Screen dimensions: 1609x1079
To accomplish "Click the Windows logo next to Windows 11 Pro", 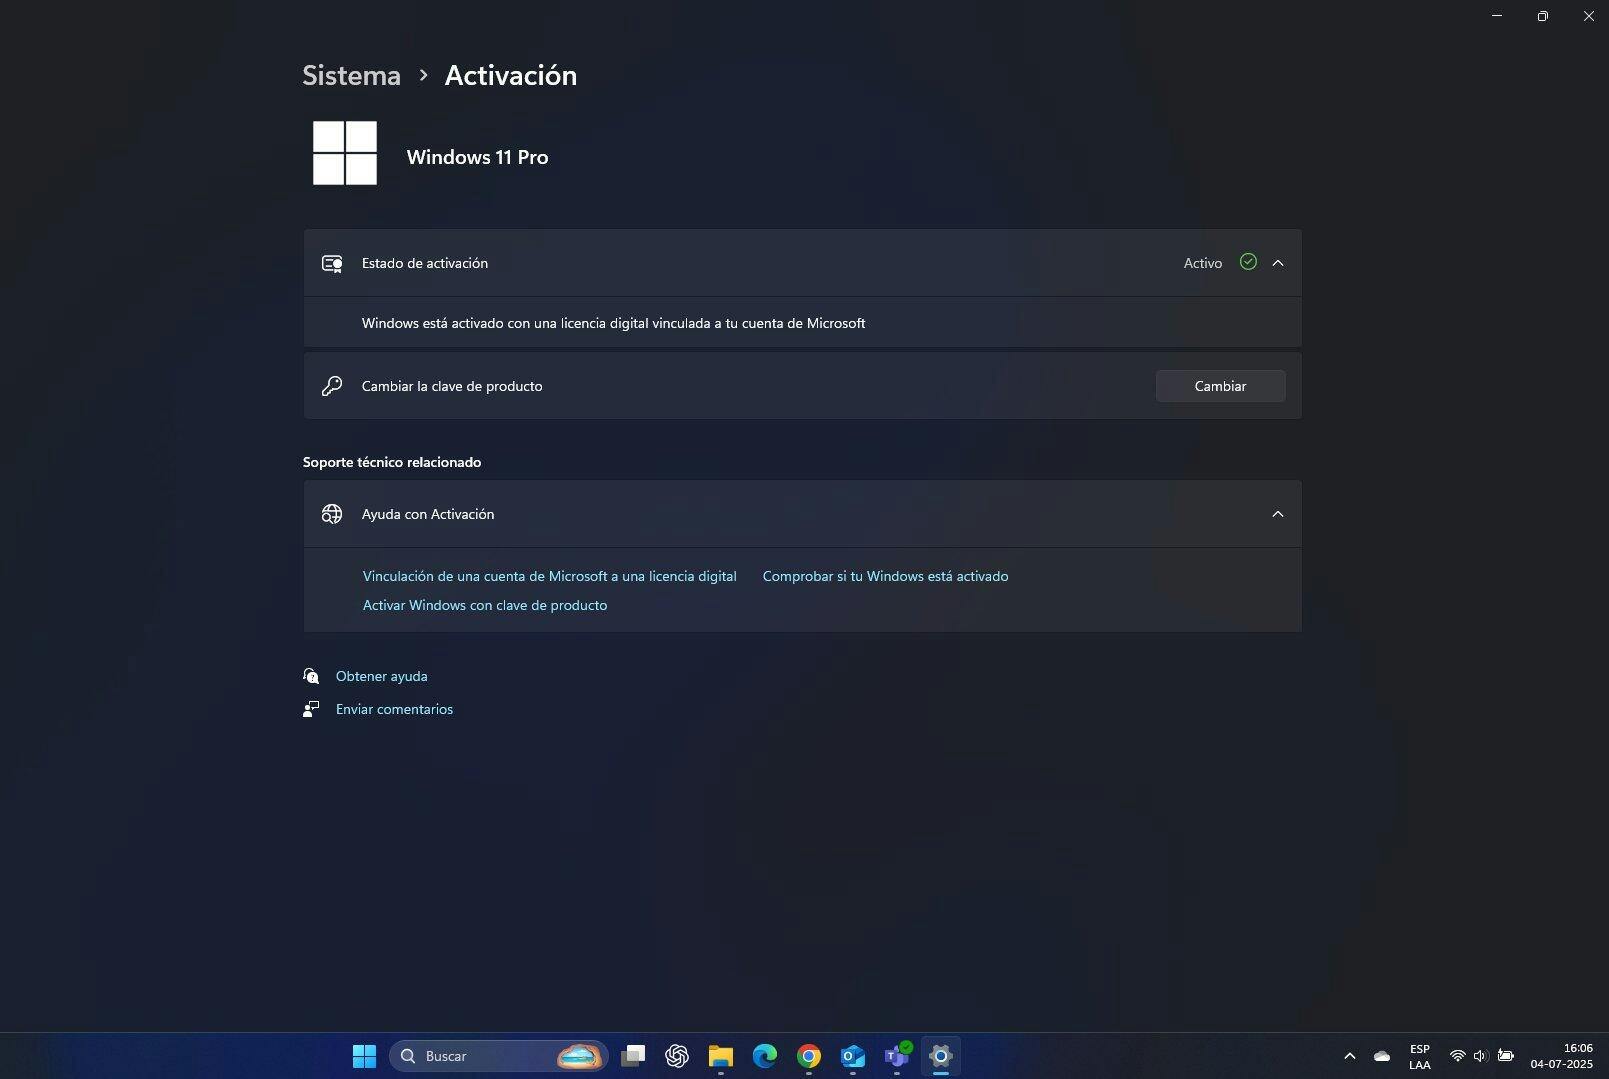I will [345, 153].
